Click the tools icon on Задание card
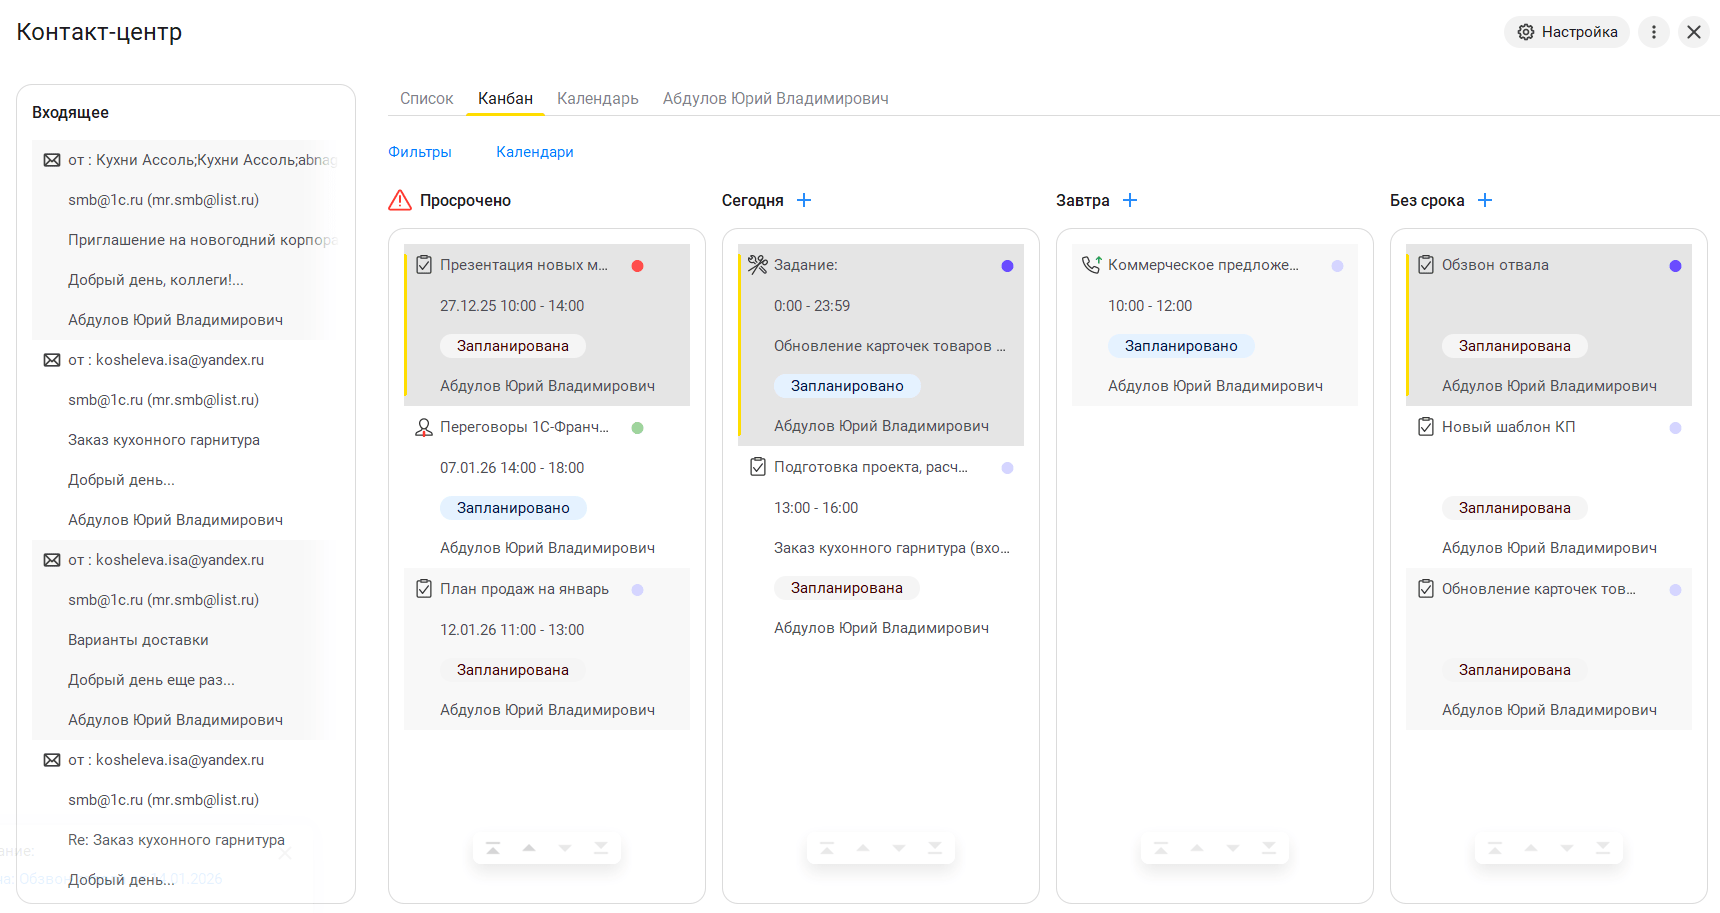 tap(757, 265)
